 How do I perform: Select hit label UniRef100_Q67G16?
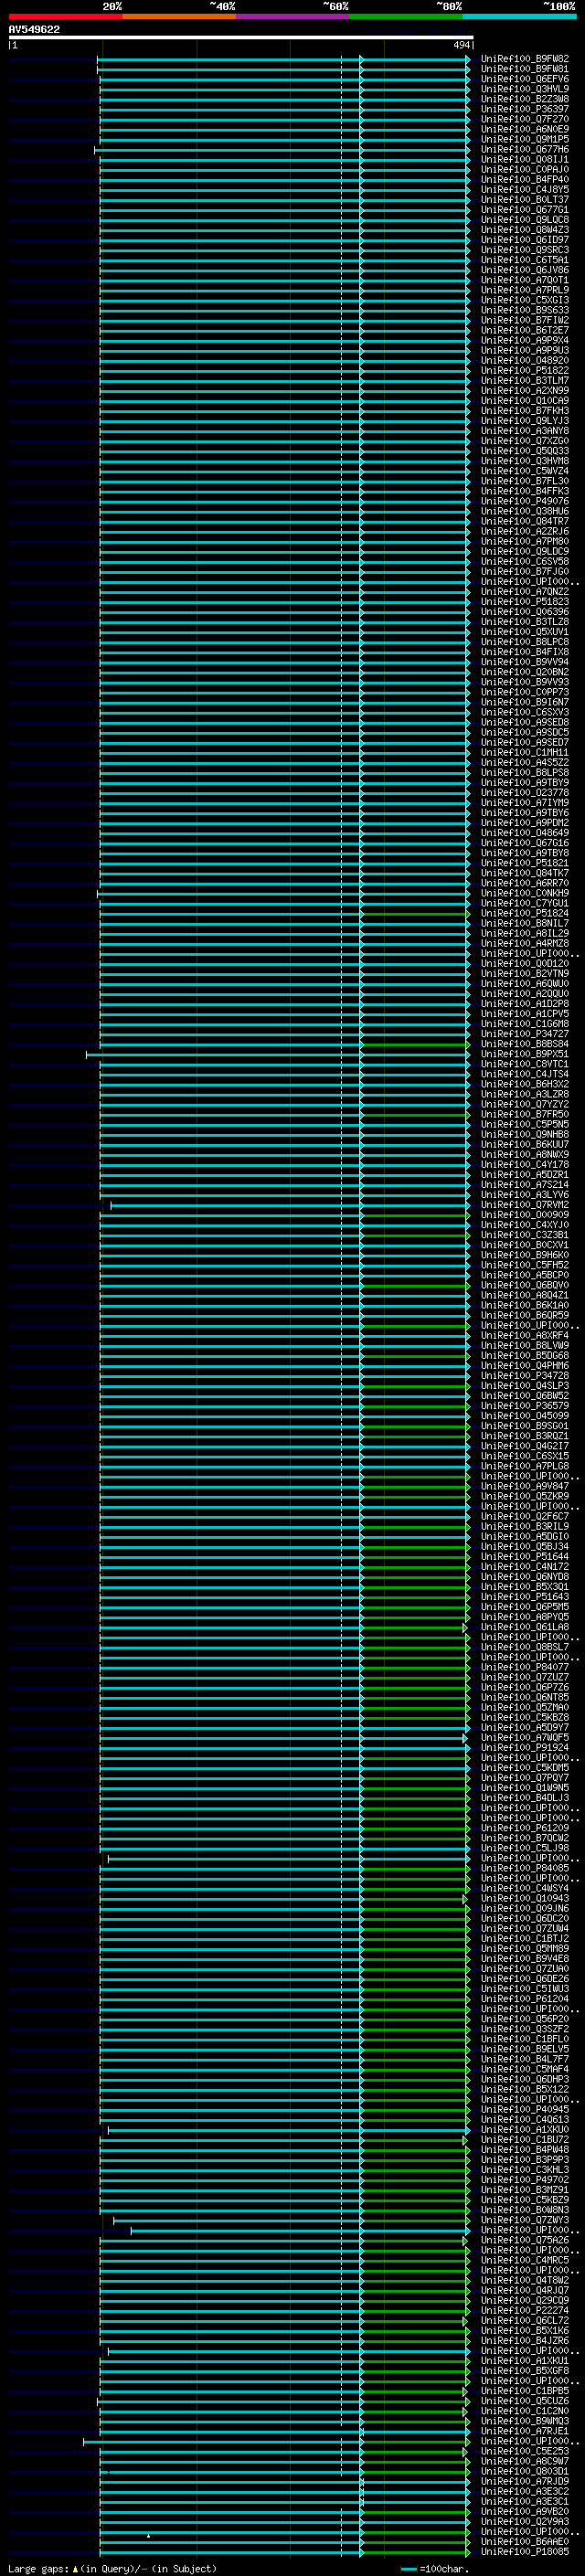click(x=524, y=843)
